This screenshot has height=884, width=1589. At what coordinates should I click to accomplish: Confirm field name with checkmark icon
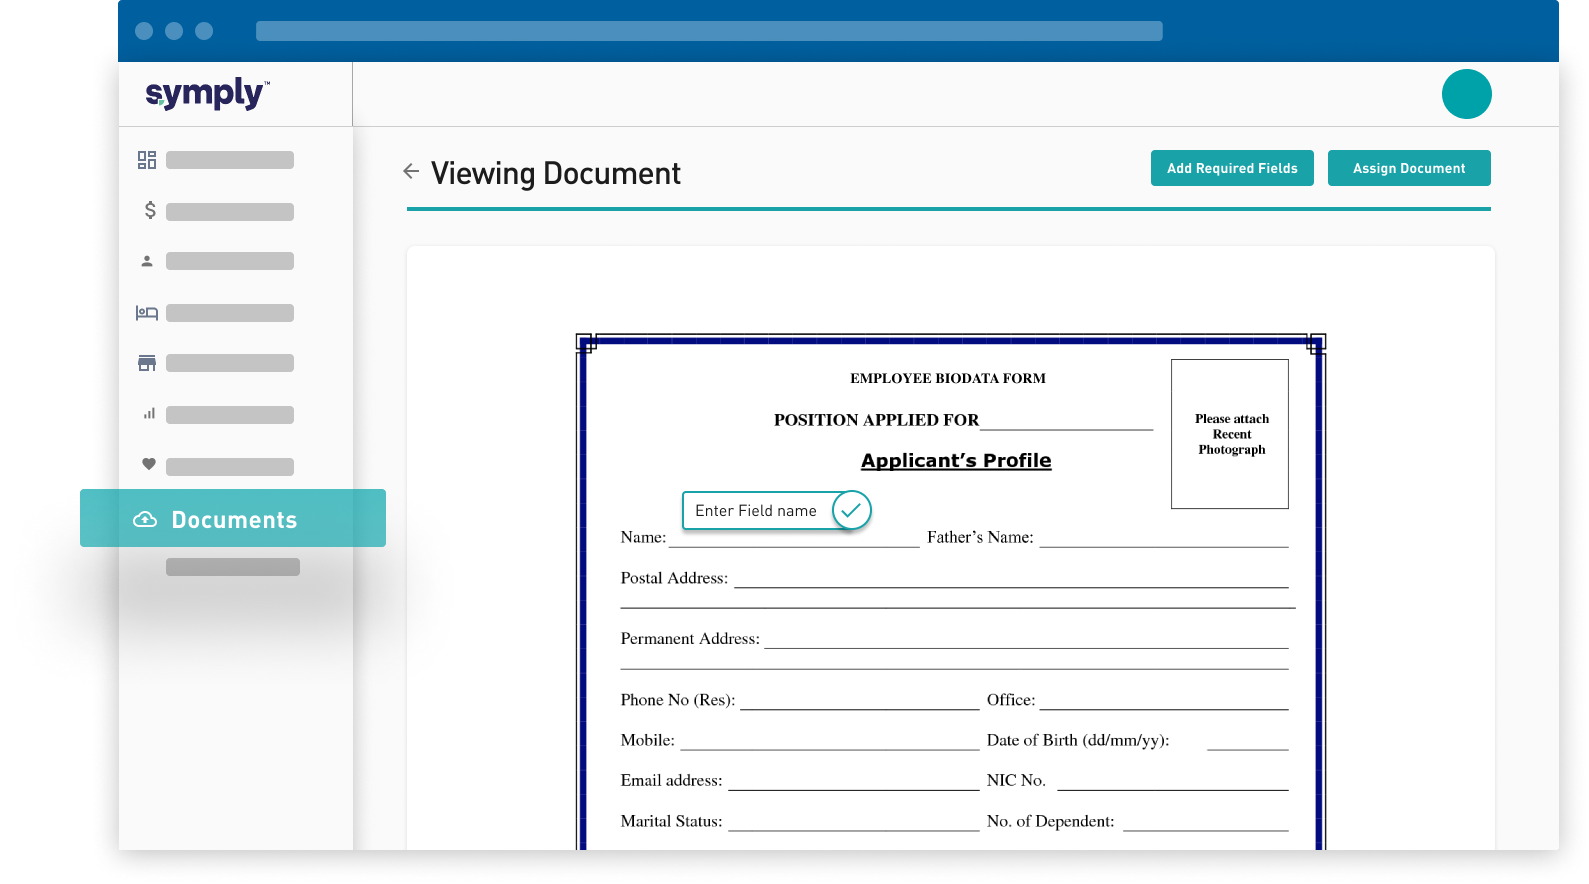[852, 510]
